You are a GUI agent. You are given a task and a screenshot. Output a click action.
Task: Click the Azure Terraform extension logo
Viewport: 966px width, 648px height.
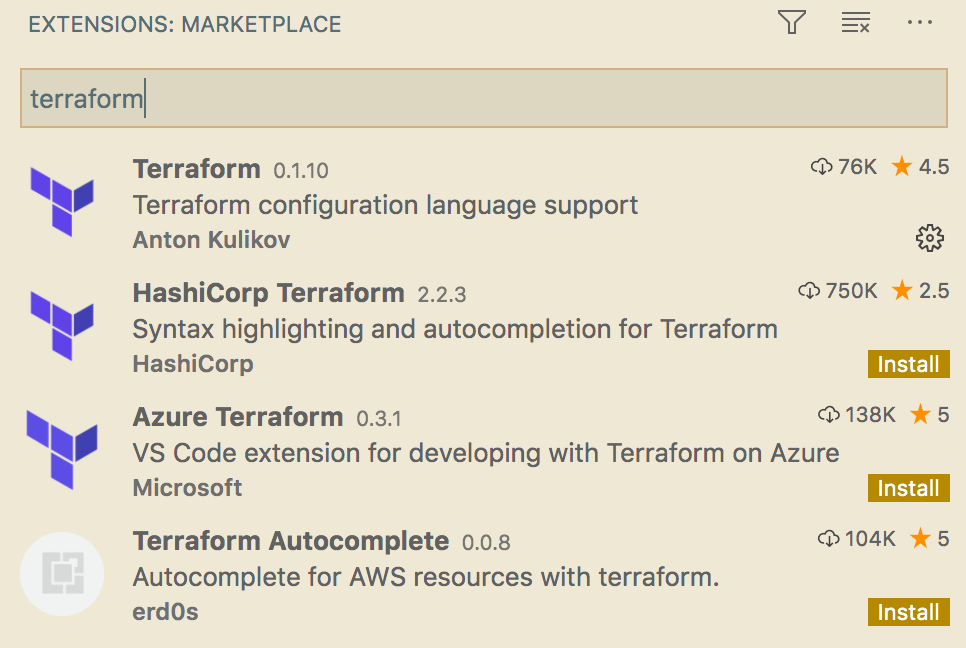[x=62, y=448]
